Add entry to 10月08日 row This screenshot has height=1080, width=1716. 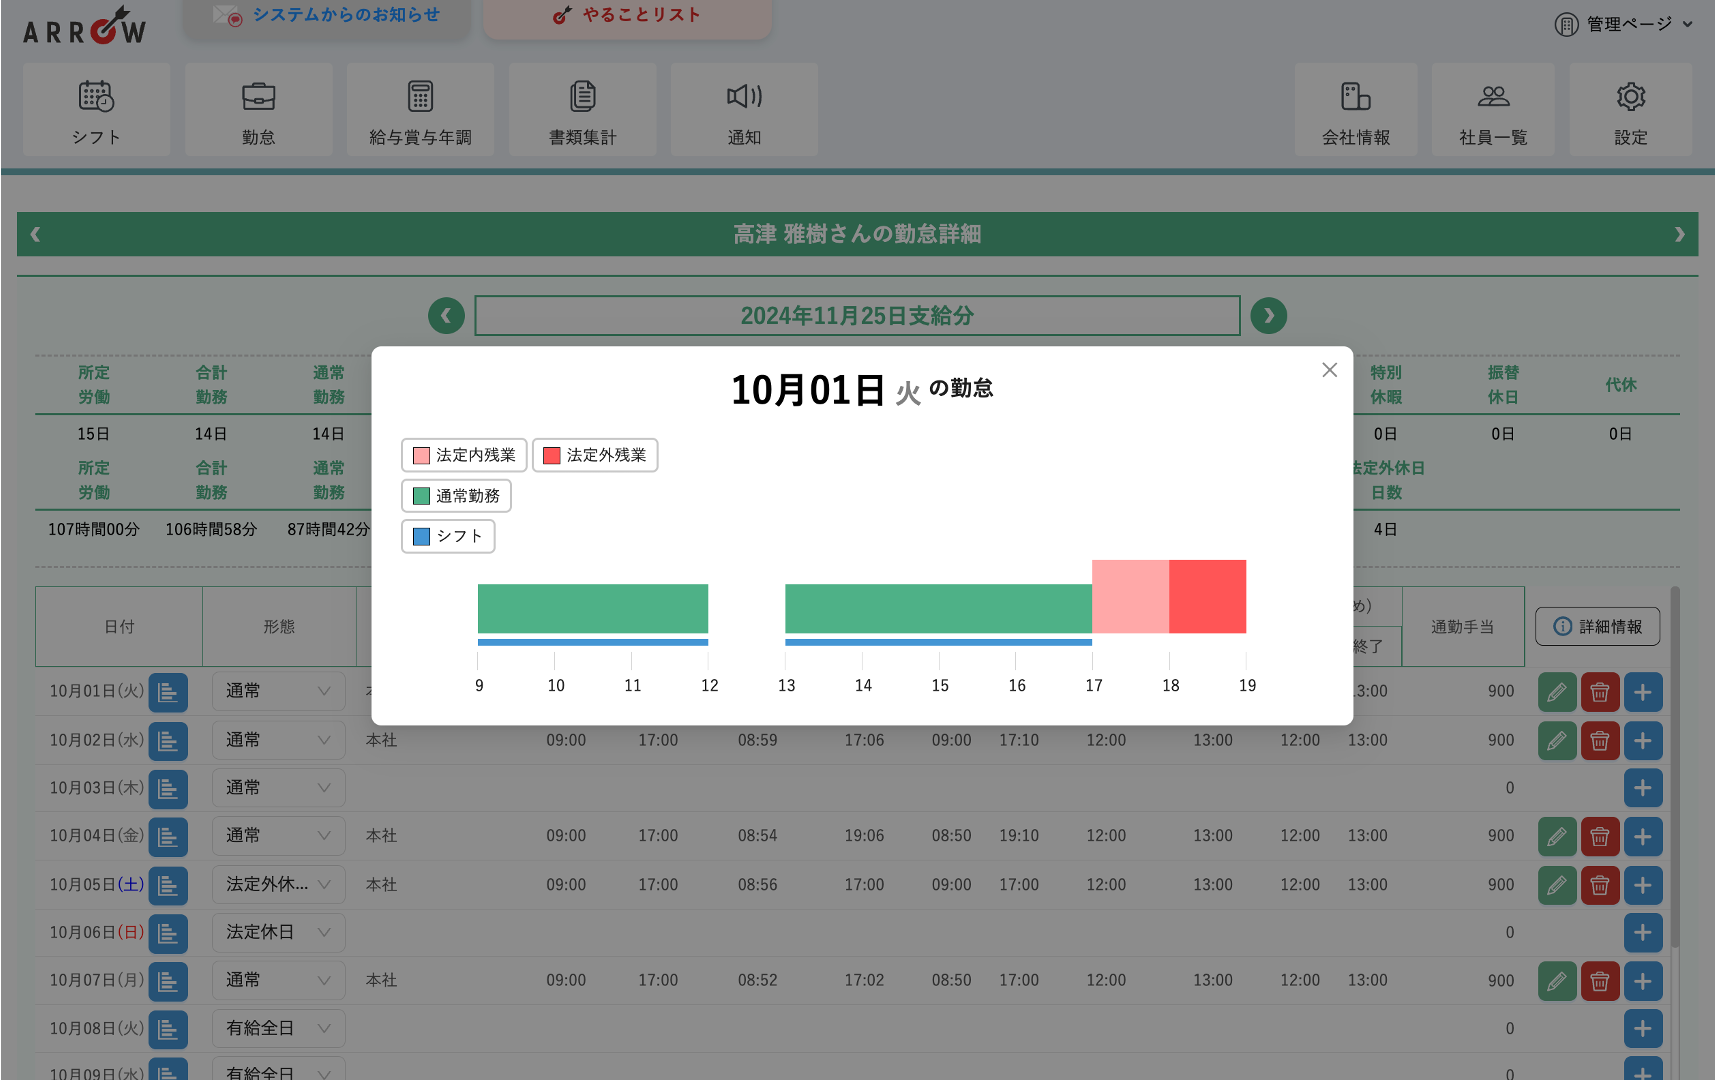tap(1643, 1029)
